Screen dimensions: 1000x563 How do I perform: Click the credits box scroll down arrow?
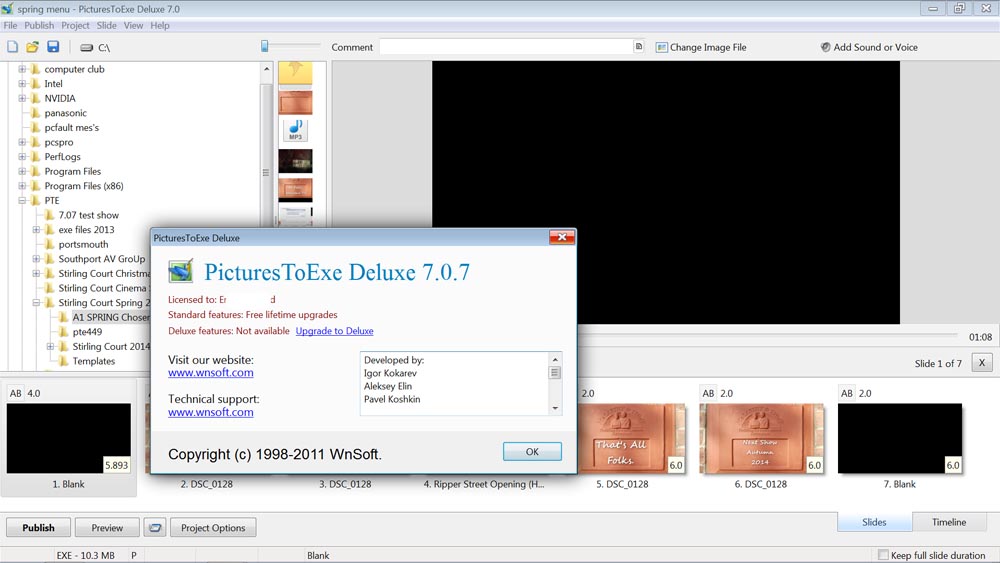point(555,408)
